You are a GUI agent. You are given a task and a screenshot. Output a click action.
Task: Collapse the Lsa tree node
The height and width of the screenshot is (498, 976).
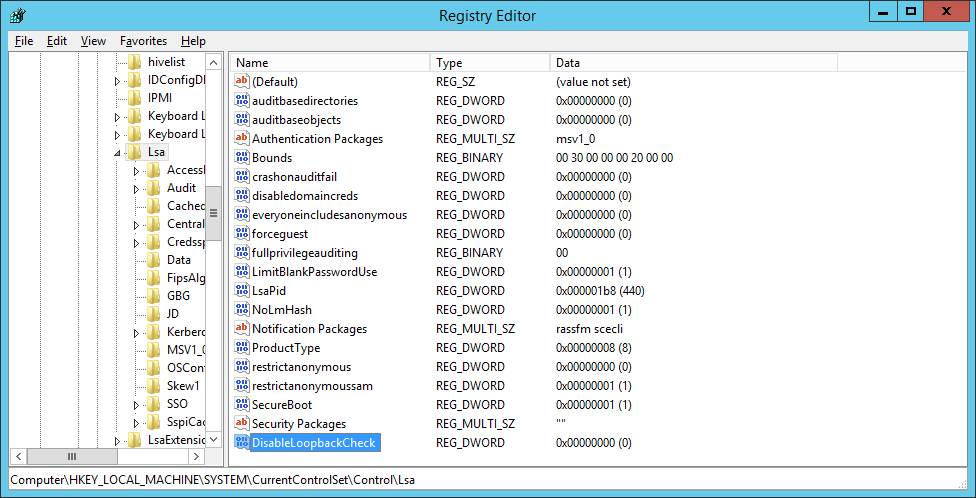coord(118,153)
